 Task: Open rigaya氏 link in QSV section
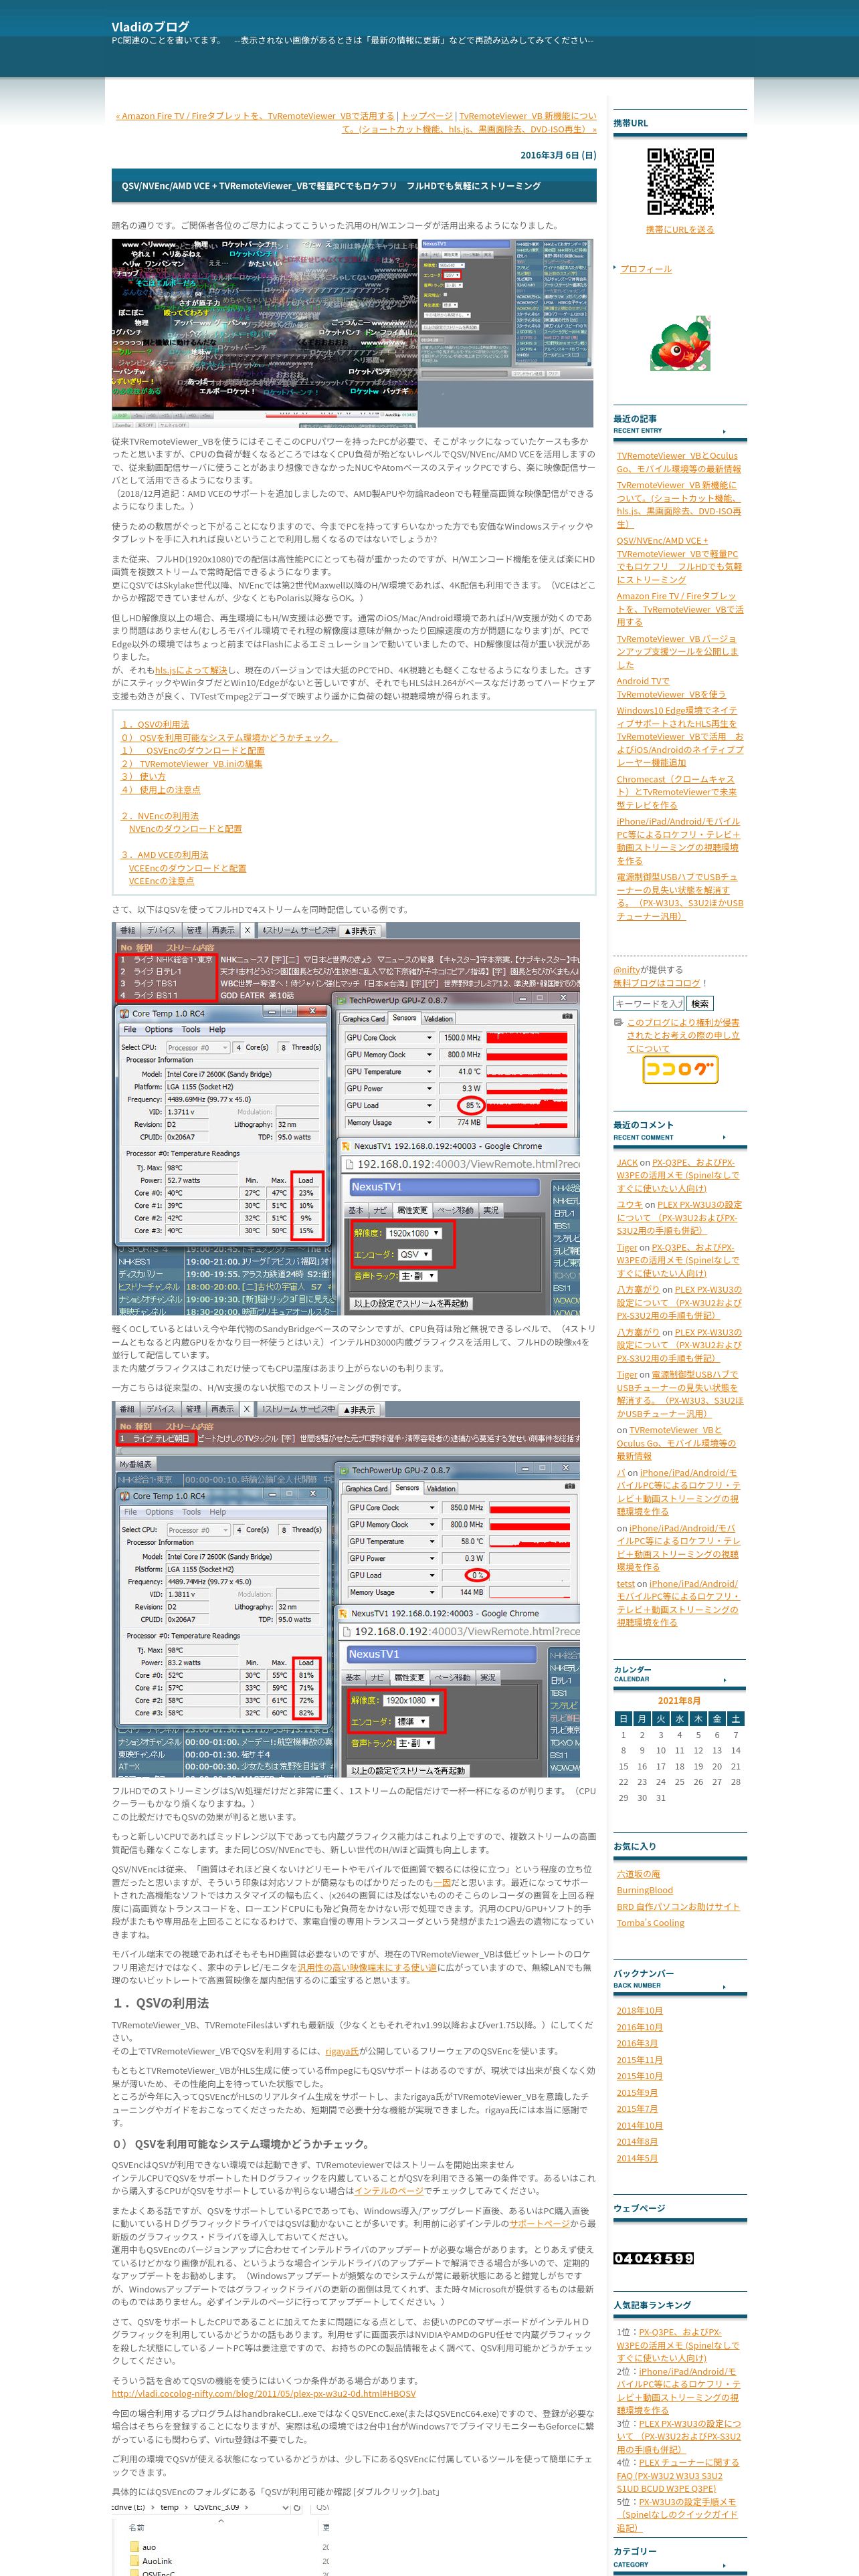[342, 2050]
